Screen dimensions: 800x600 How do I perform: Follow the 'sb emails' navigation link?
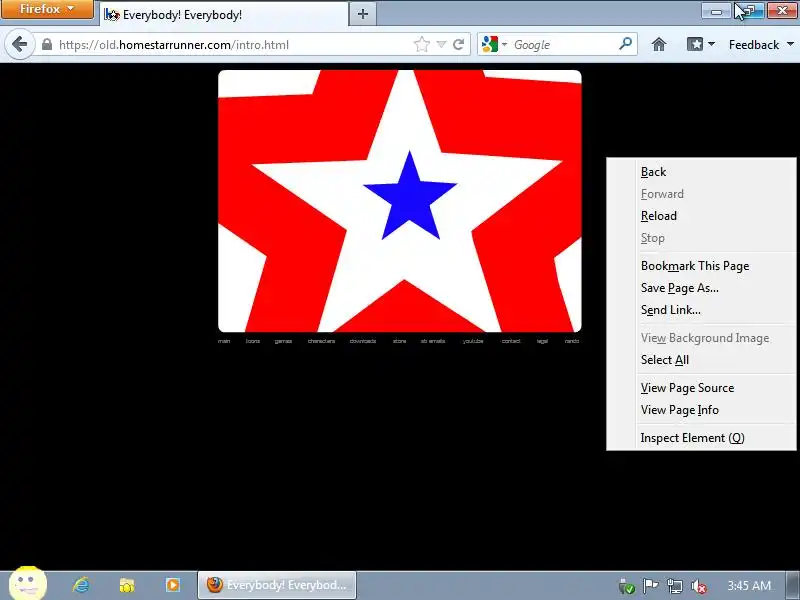click(x=433, y=341)
